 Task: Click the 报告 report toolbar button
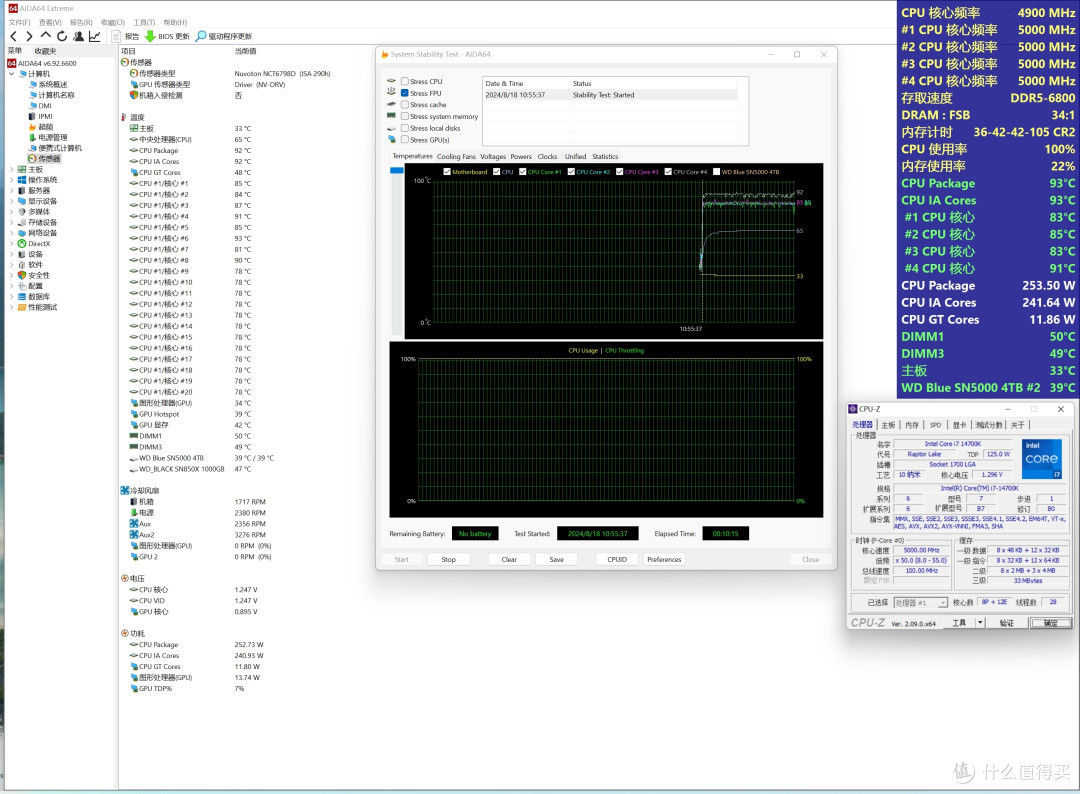point(126,36)
